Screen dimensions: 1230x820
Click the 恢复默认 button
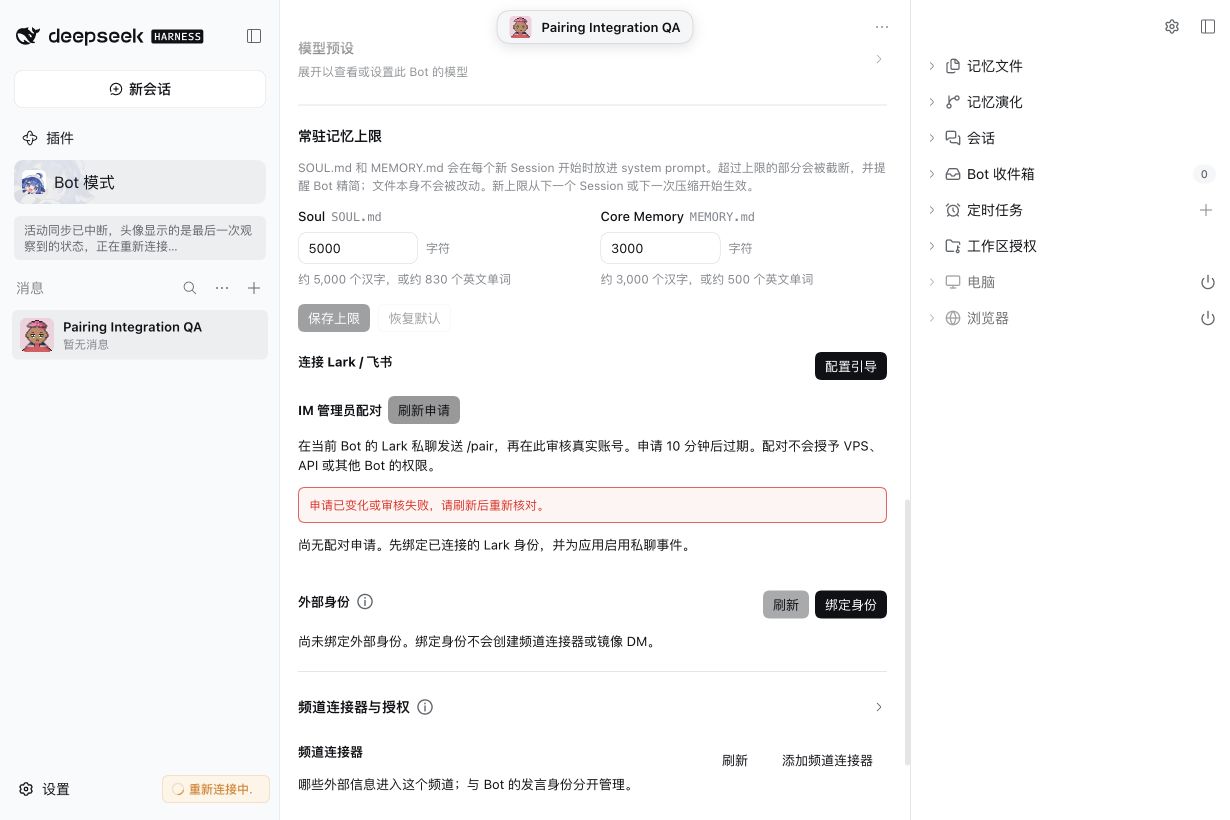click(415, 318)
